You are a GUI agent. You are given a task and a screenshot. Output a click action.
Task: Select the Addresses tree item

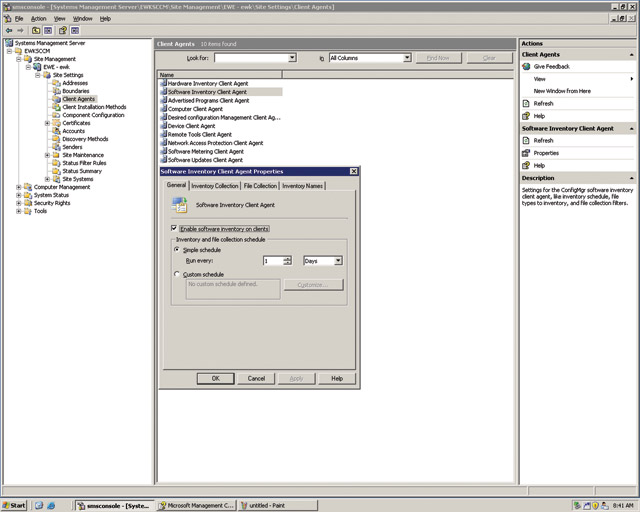pyautogui.click(x=75, y=83)
